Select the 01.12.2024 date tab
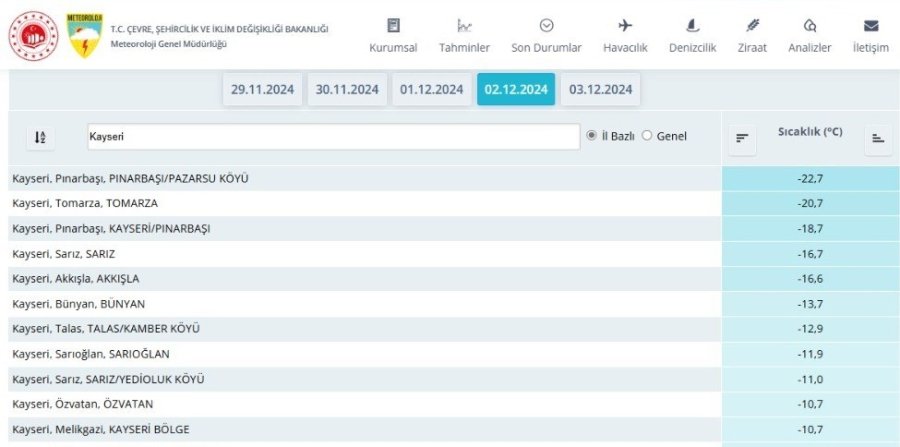This screenshot has height=447, width=900. [x=432, y=89]
